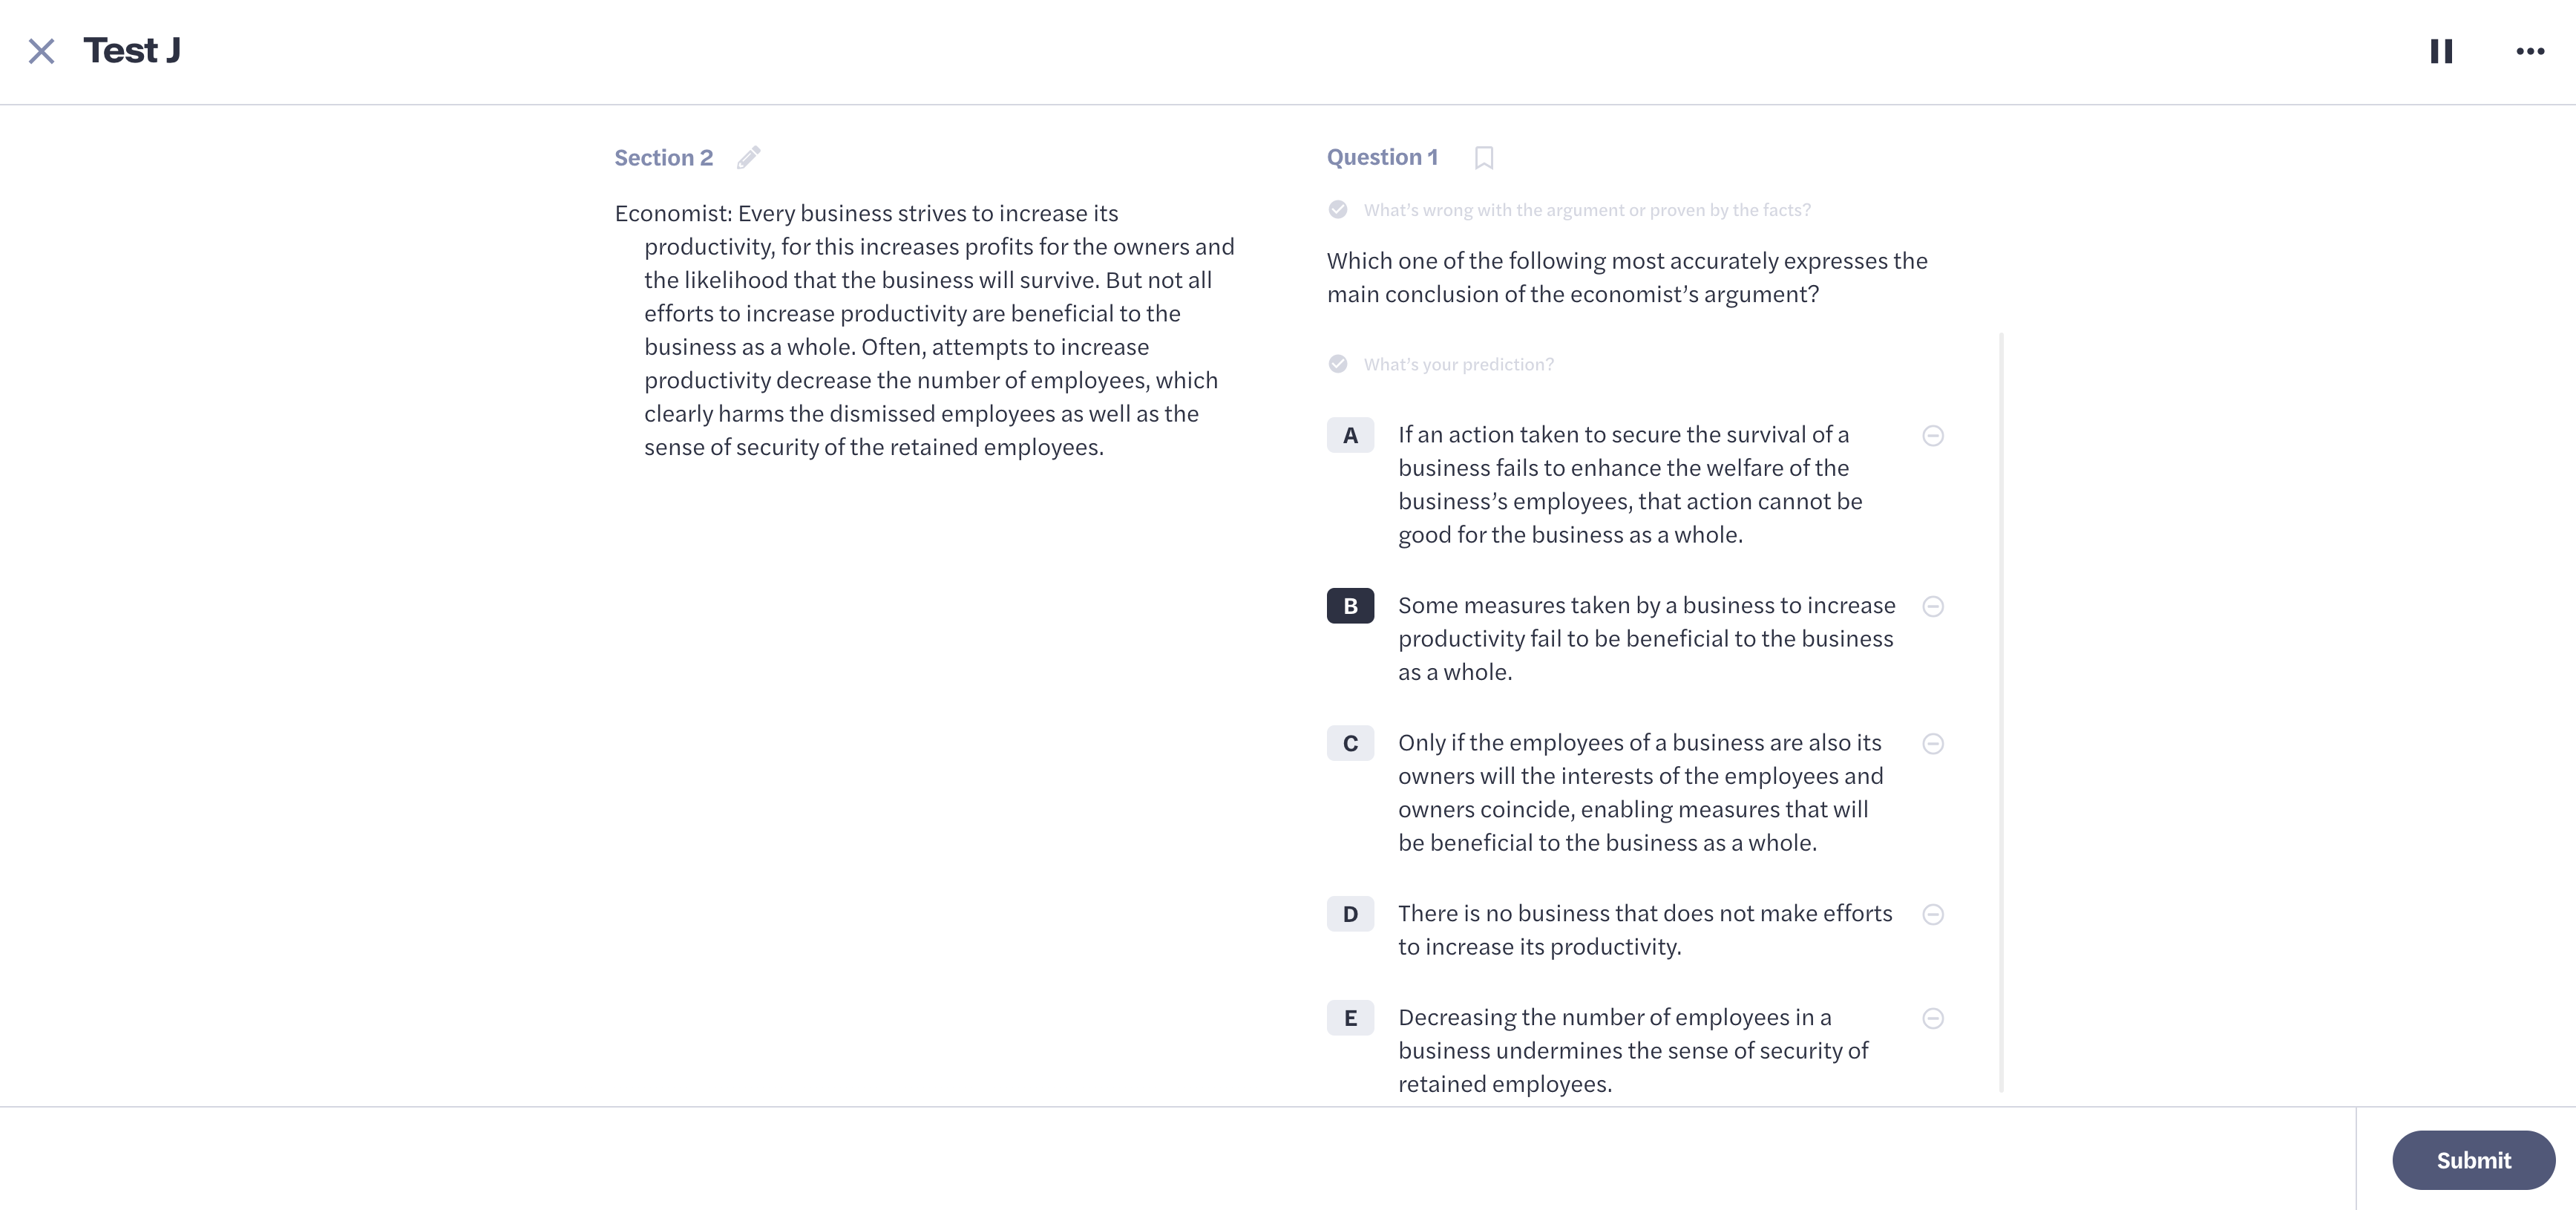Eliminate answer C with its minus circle
This screenshot has width=2576, height=1210.
click(x=1933, y=743)
